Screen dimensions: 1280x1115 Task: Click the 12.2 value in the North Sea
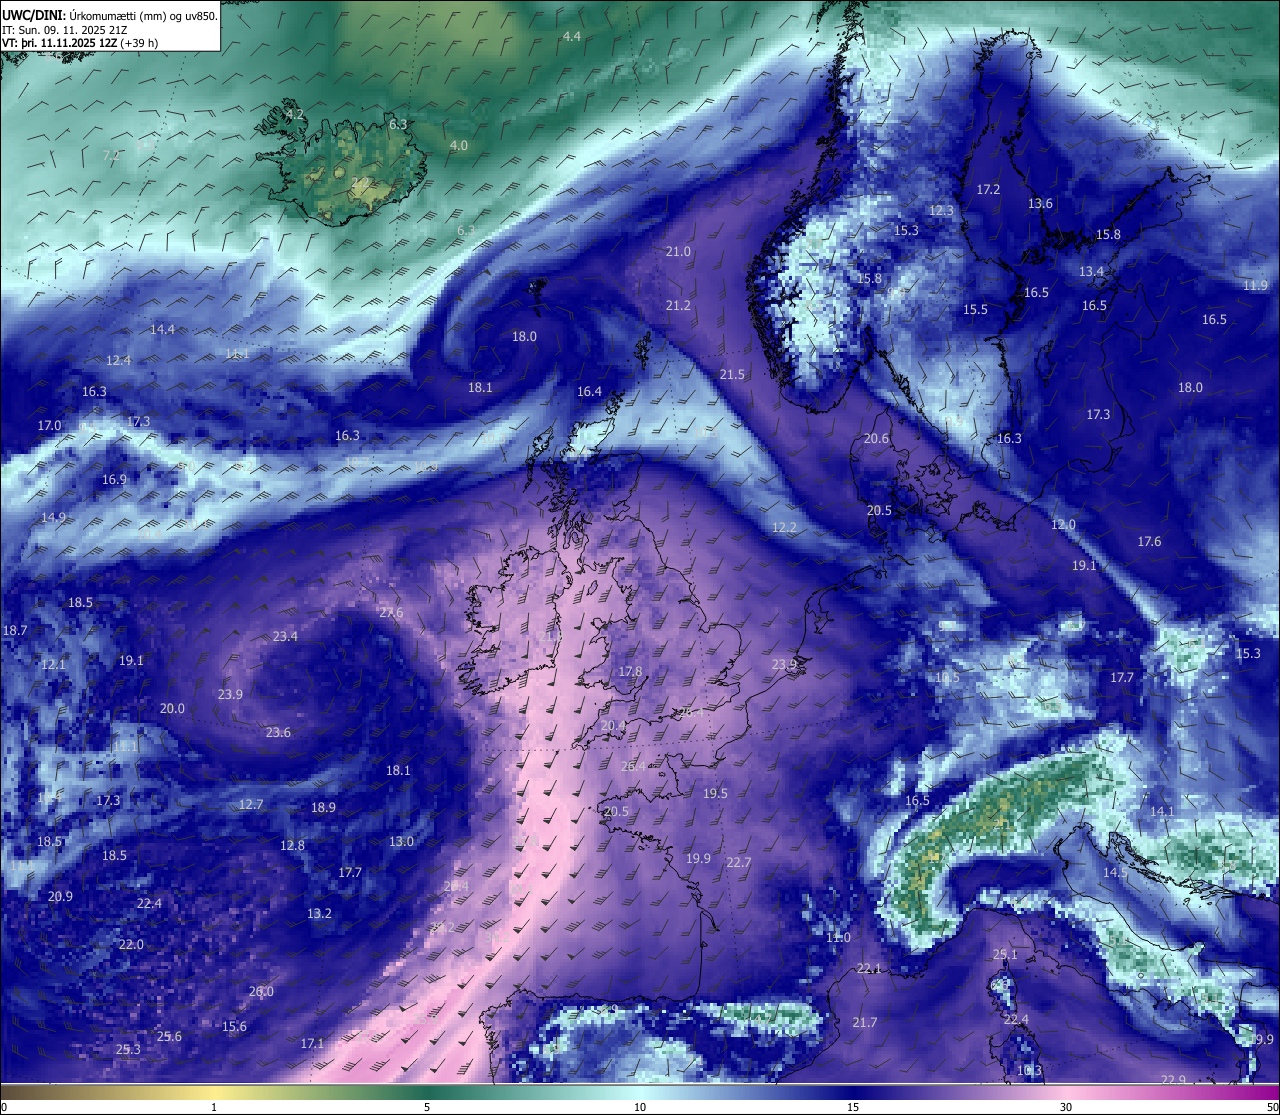click(785, 528)
